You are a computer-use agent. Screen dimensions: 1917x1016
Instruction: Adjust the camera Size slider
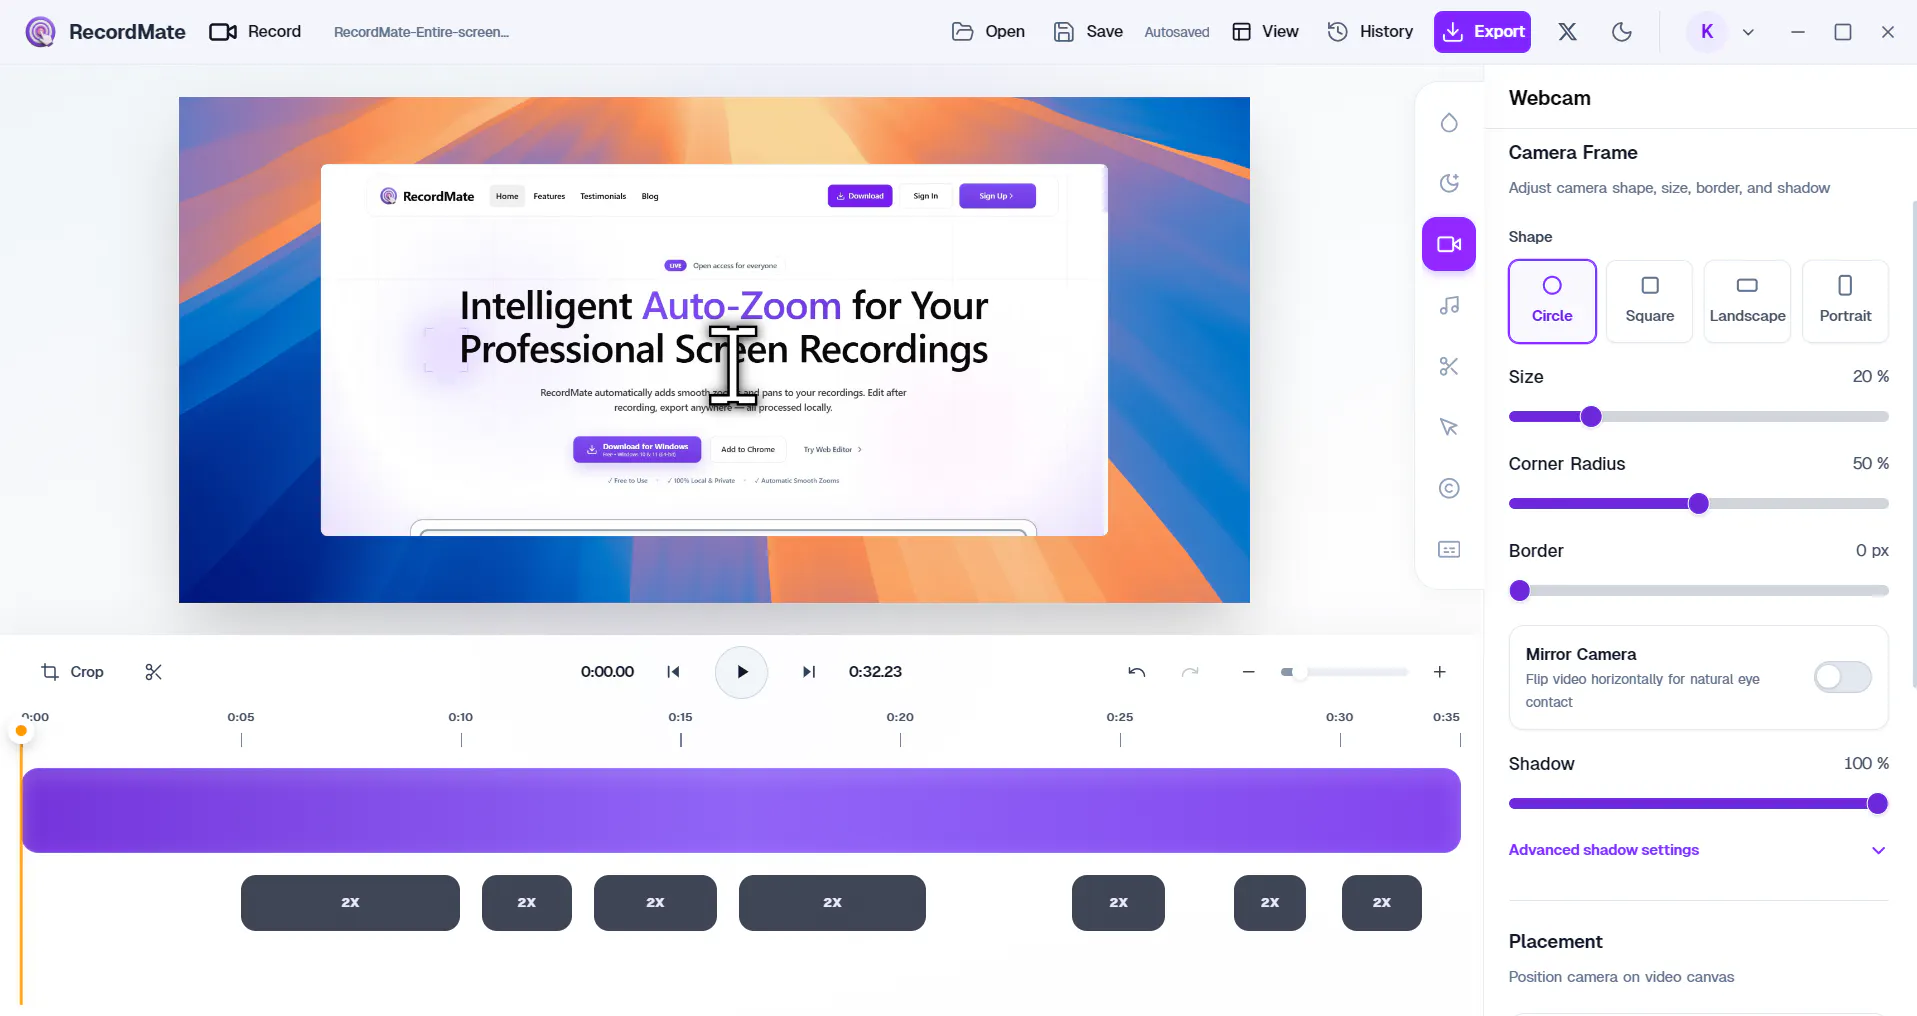click(x=1698, y=416)
